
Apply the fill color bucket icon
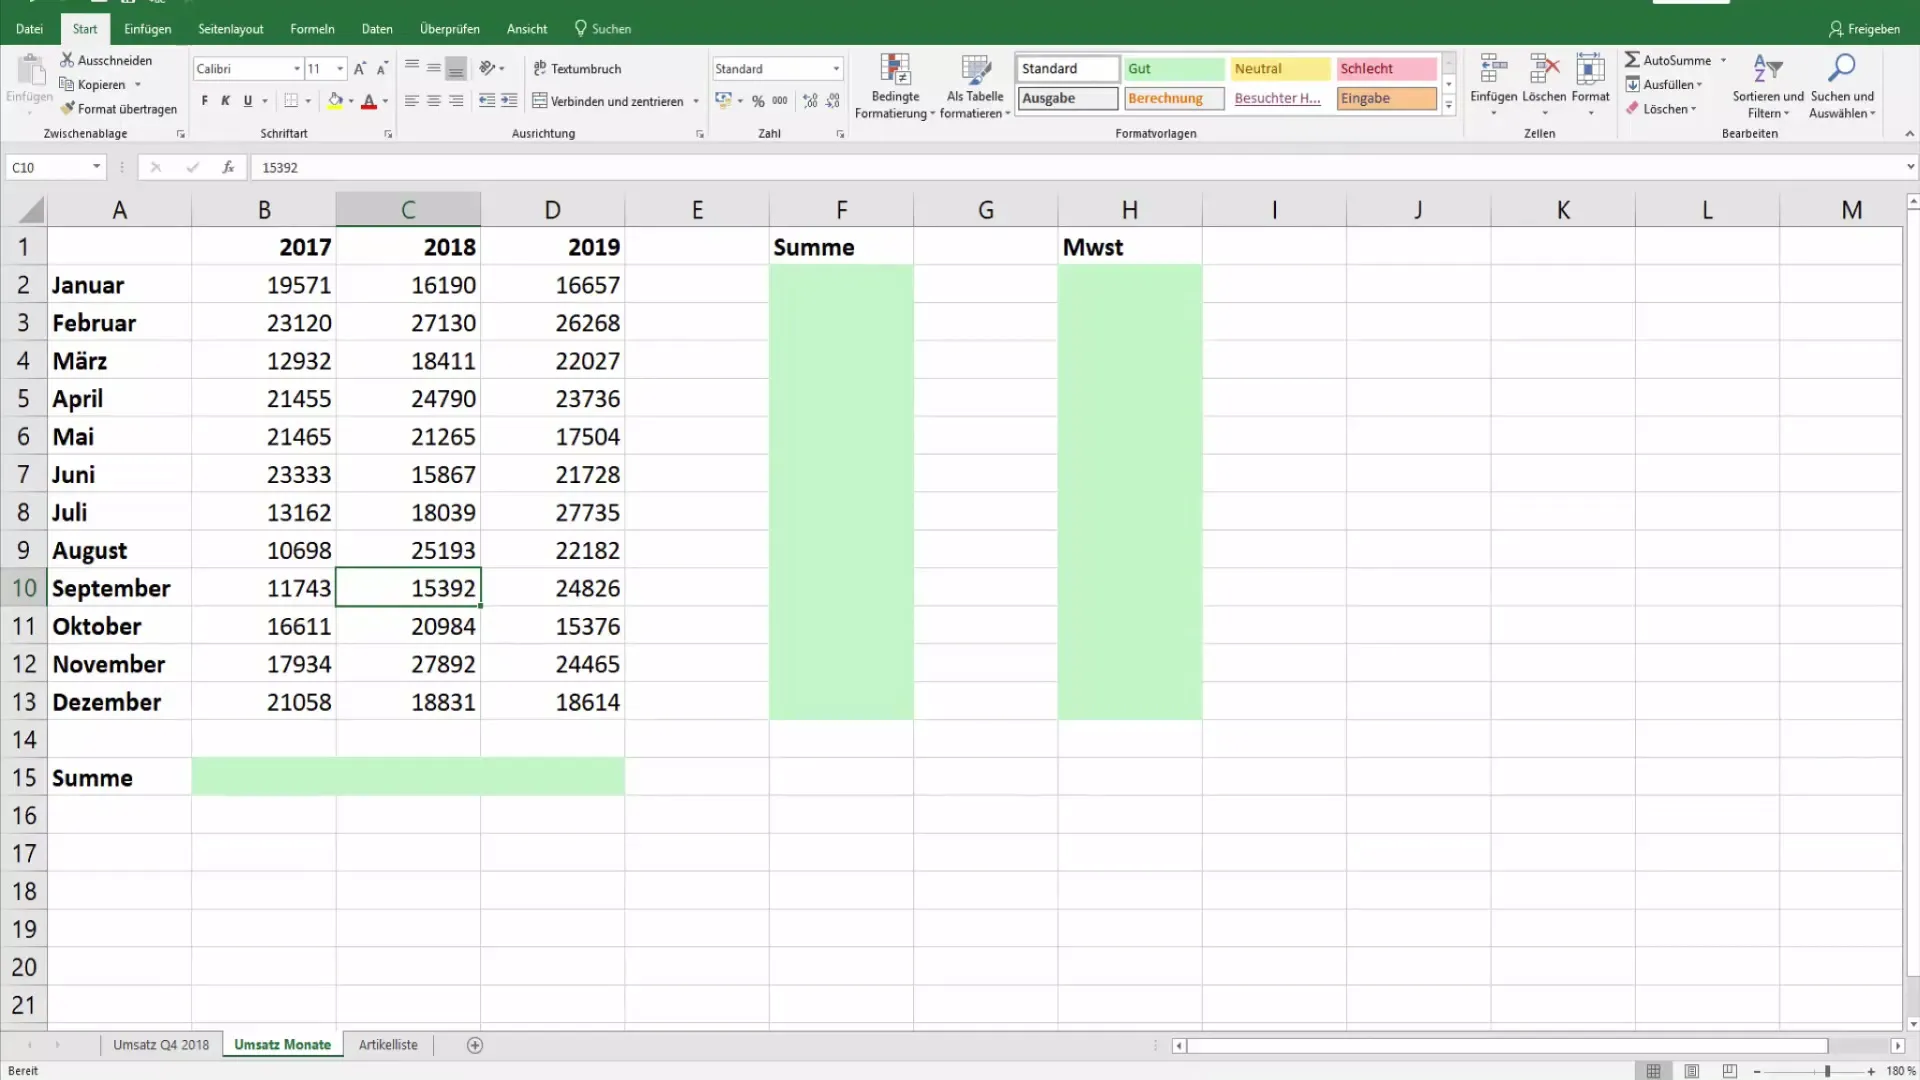(335, 100)
